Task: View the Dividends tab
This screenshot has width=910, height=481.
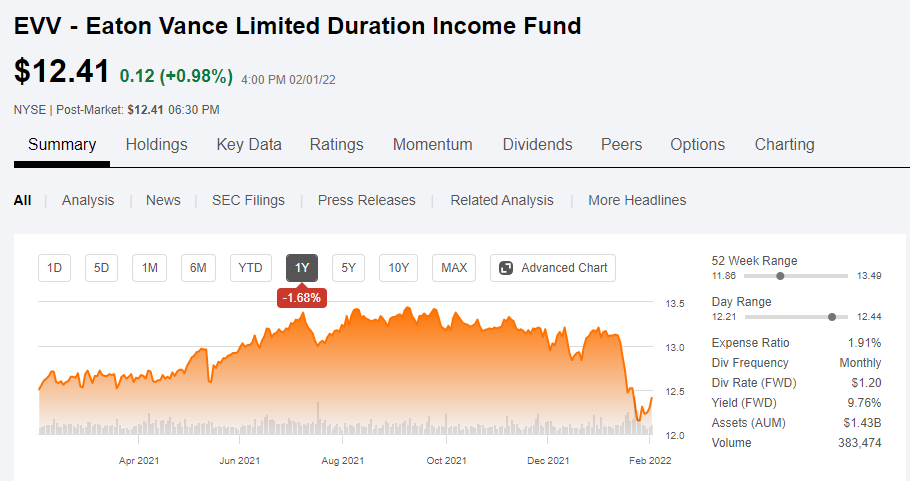Action: pos(537,144)
